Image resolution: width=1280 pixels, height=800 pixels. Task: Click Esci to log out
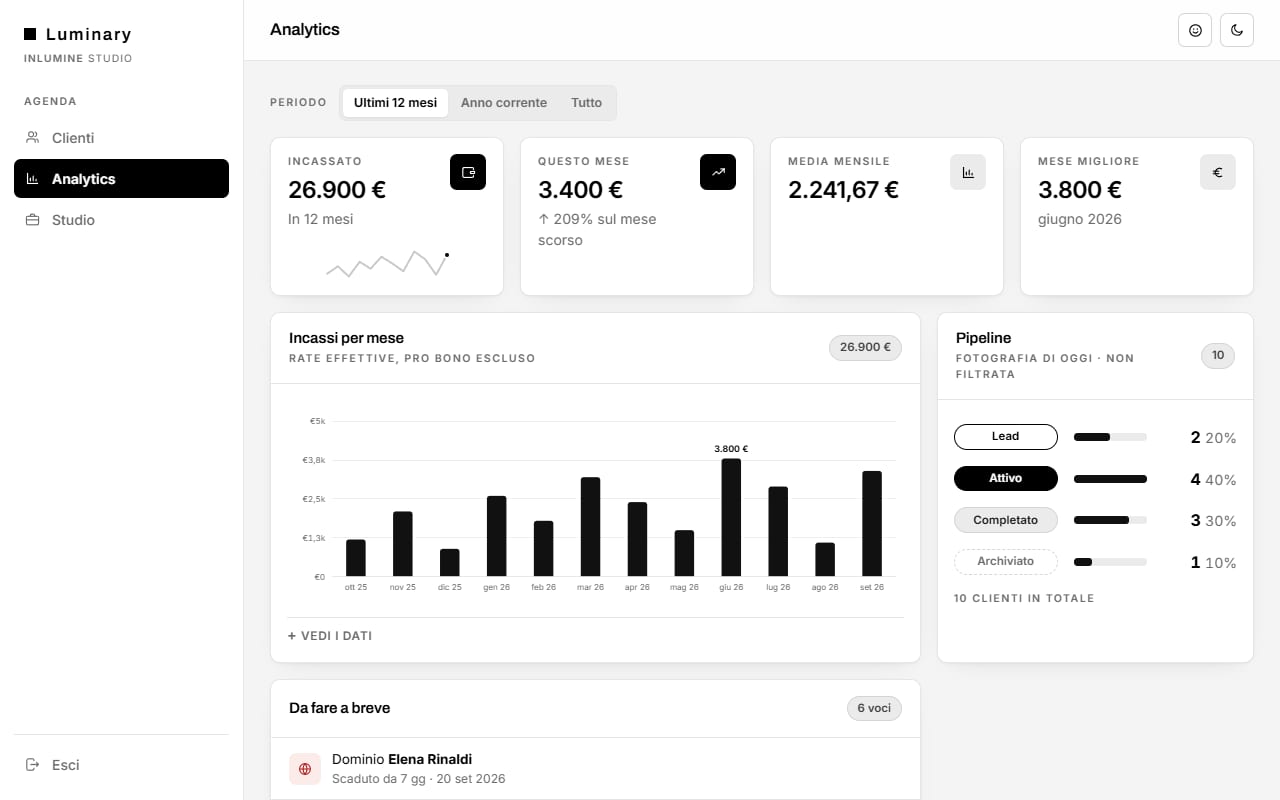pos(121,765)
